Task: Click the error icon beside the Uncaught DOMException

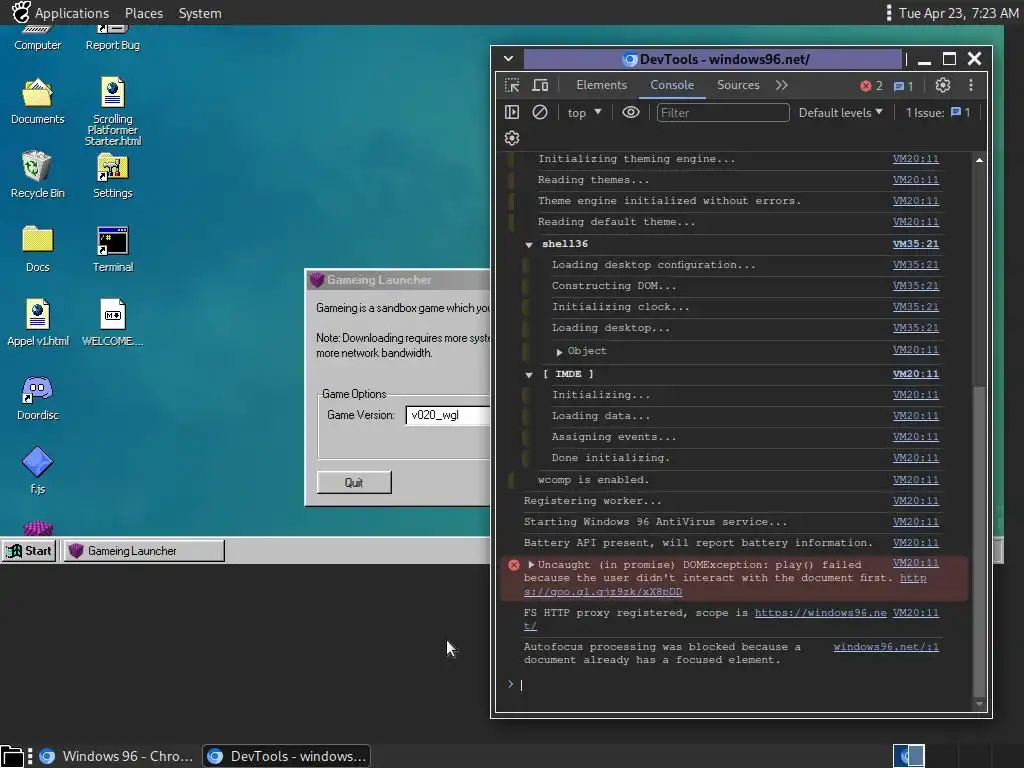Action: [x=514, y=565]
